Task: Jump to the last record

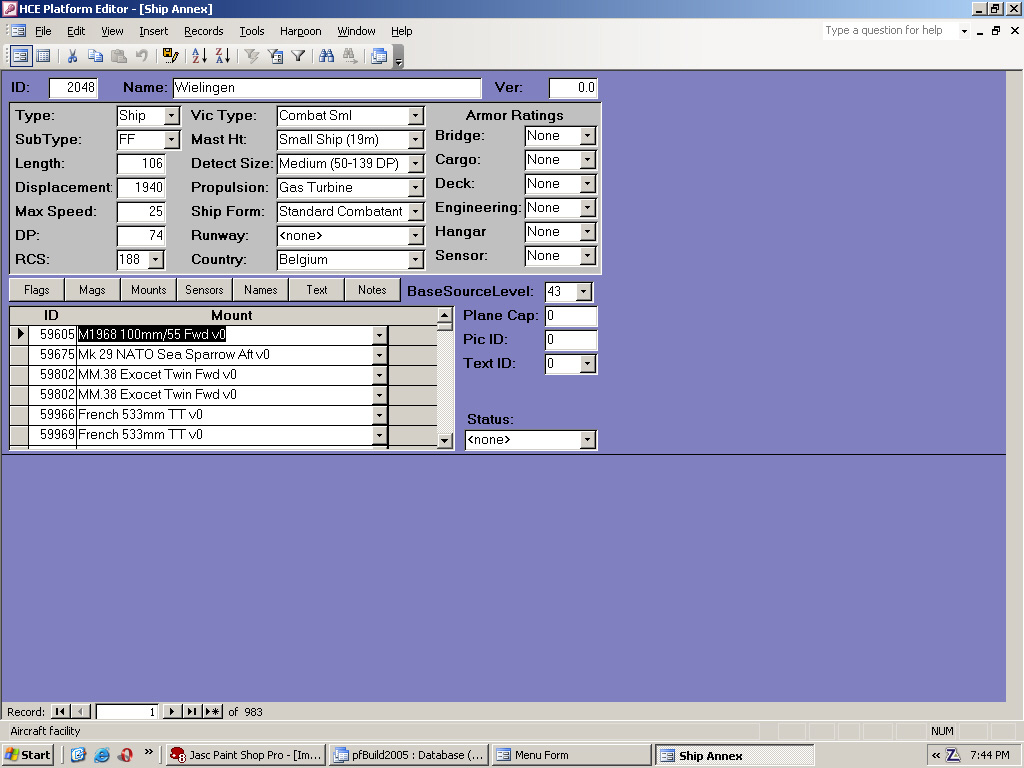Action: point(192,712)
